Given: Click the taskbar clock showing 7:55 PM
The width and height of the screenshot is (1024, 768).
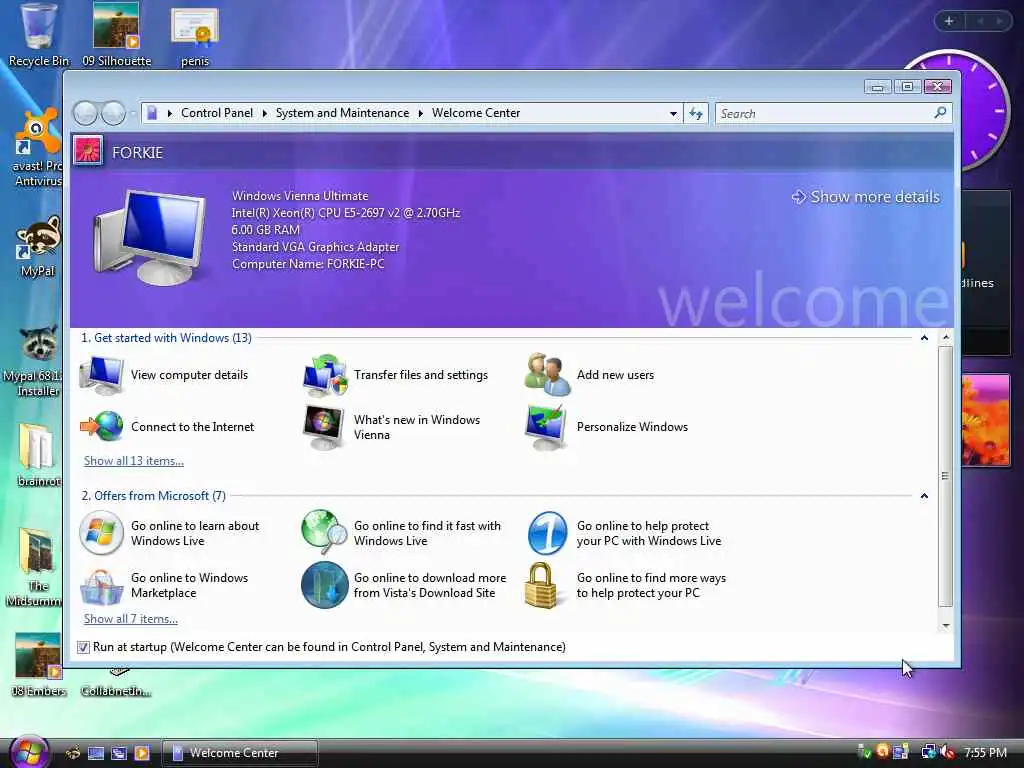Looking at the screenshot, I should point(985,753).
